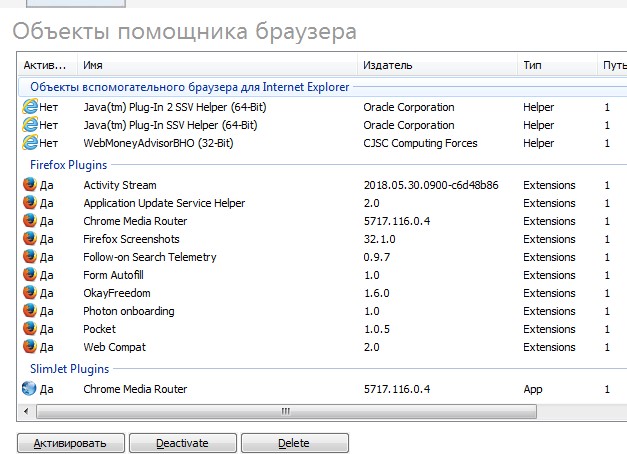Select the Firefox Screenshots entry

click(131, 239)
